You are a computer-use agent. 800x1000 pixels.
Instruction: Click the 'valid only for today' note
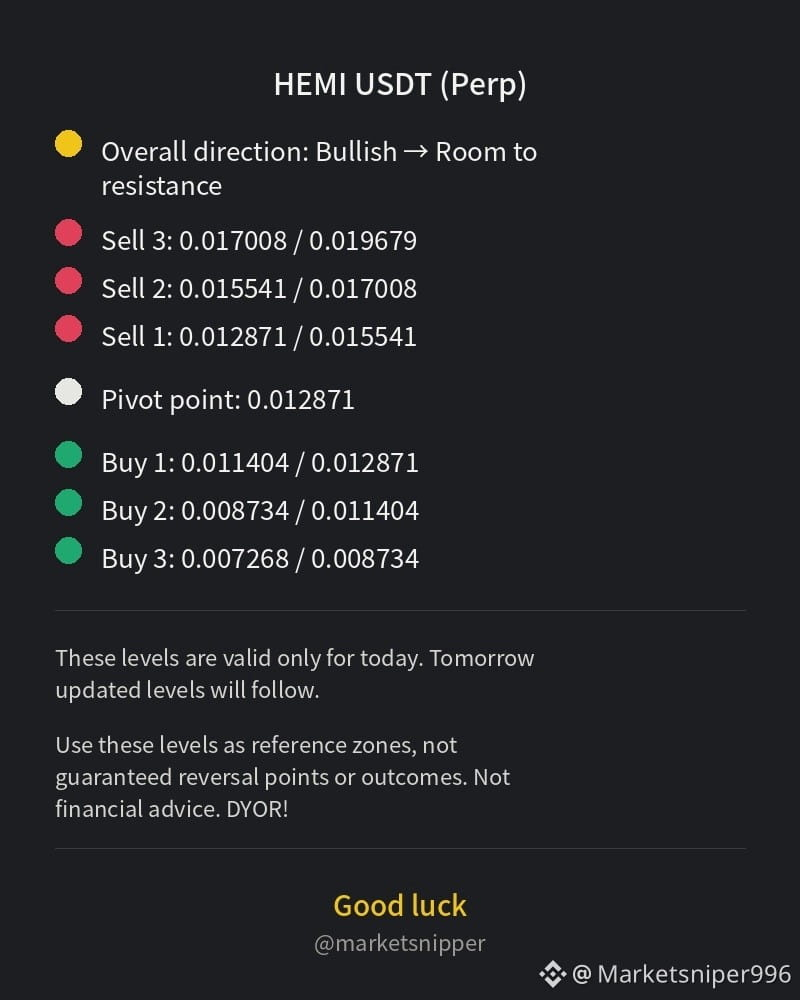(x=295, y=674)
